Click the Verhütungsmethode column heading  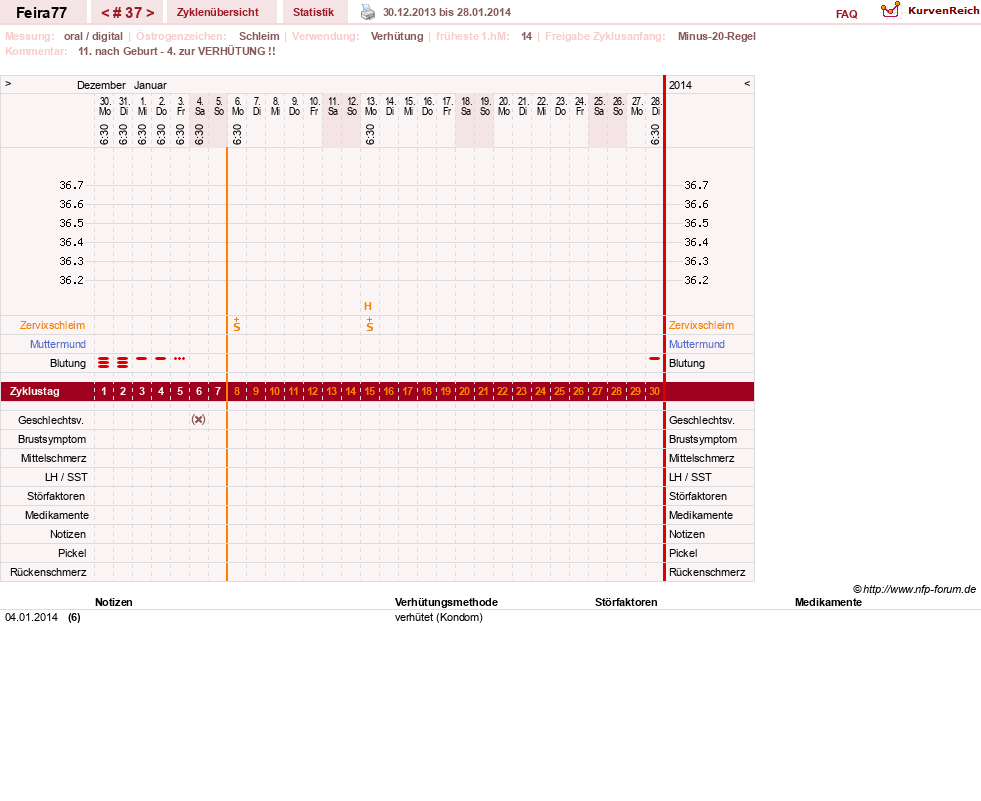446,602
